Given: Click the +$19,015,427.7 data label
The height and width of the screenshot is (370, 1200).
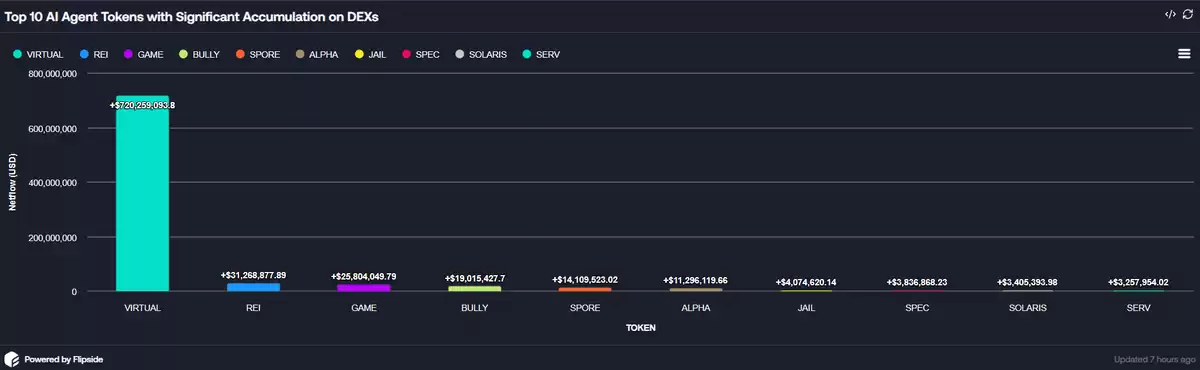Looking at the screenshot, I should click(x=474, y=278).
